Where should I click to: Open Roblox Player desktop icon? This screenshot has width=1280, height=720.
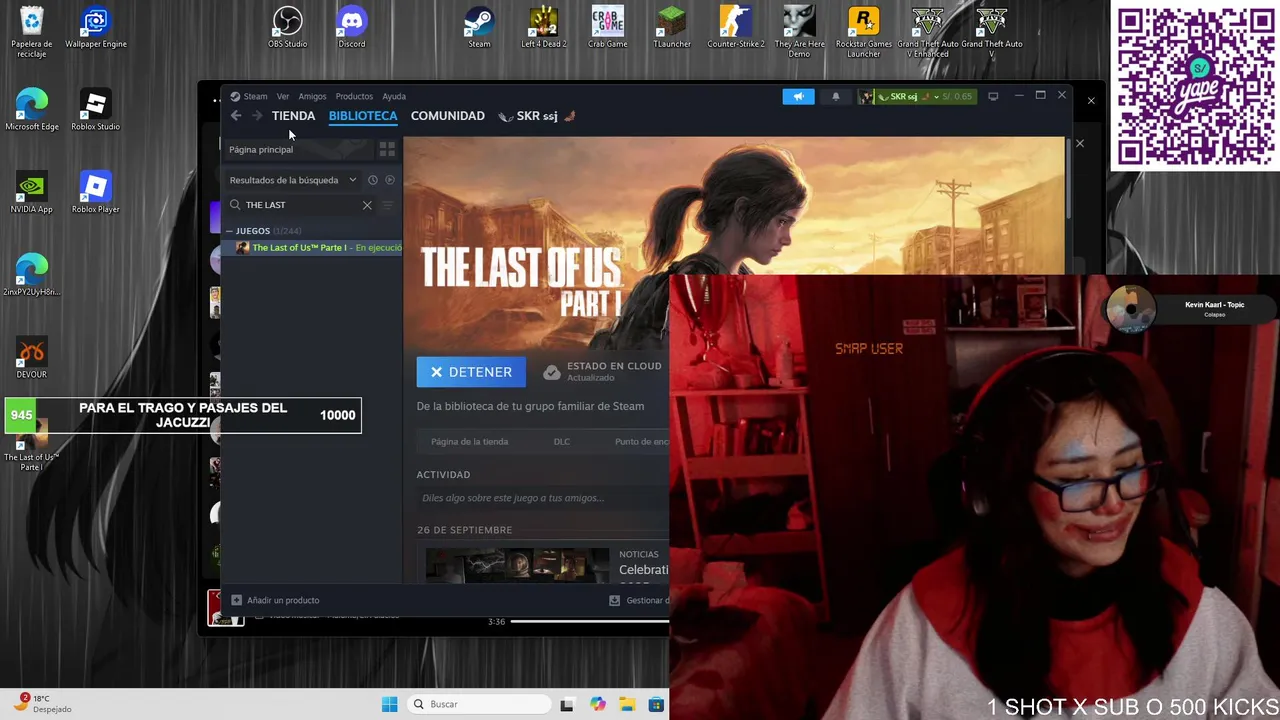[96, 193]
